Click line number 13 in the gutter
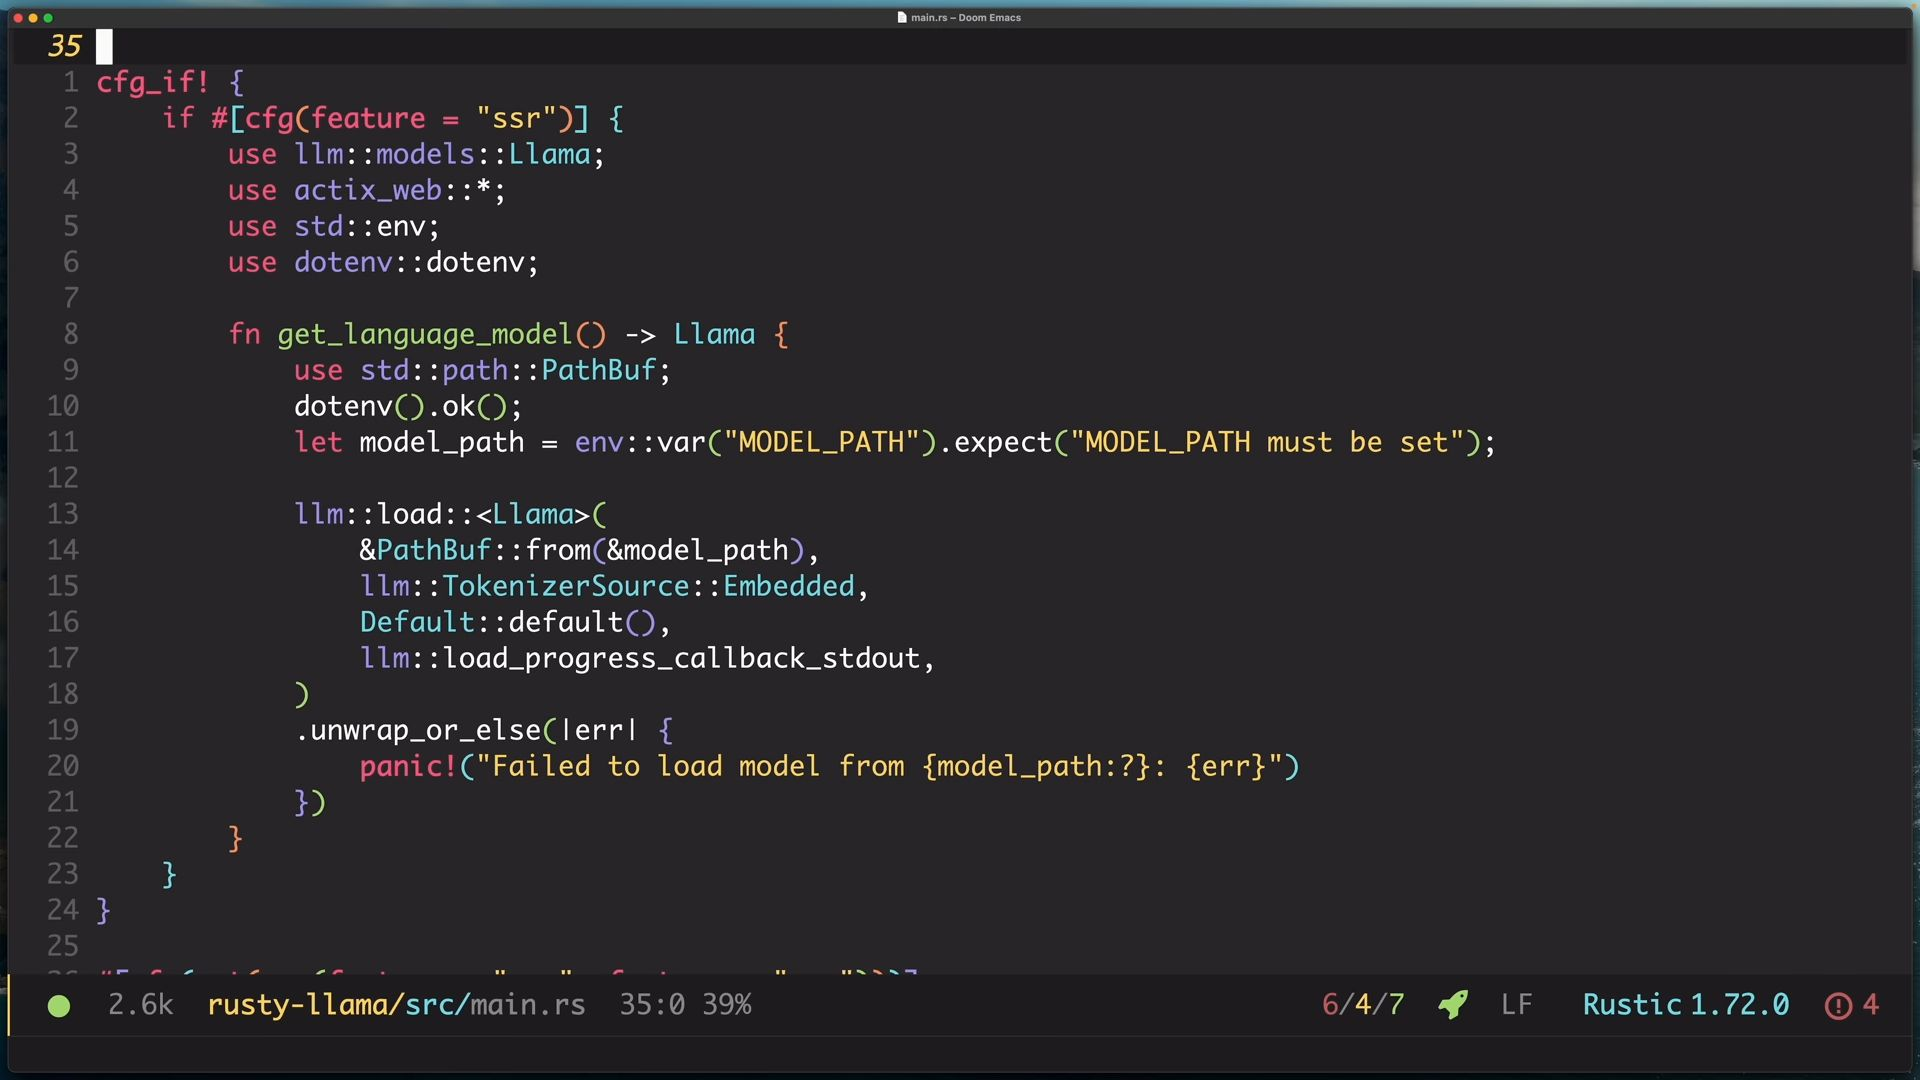This screenshot has width=1920, height=1080. pos(62,514)
